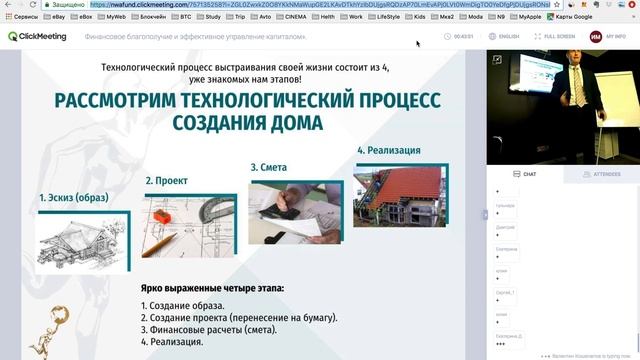Click the Сервисы apps grid icon
Viewport: 640px width, 360px height.
[x=9, y=17]
